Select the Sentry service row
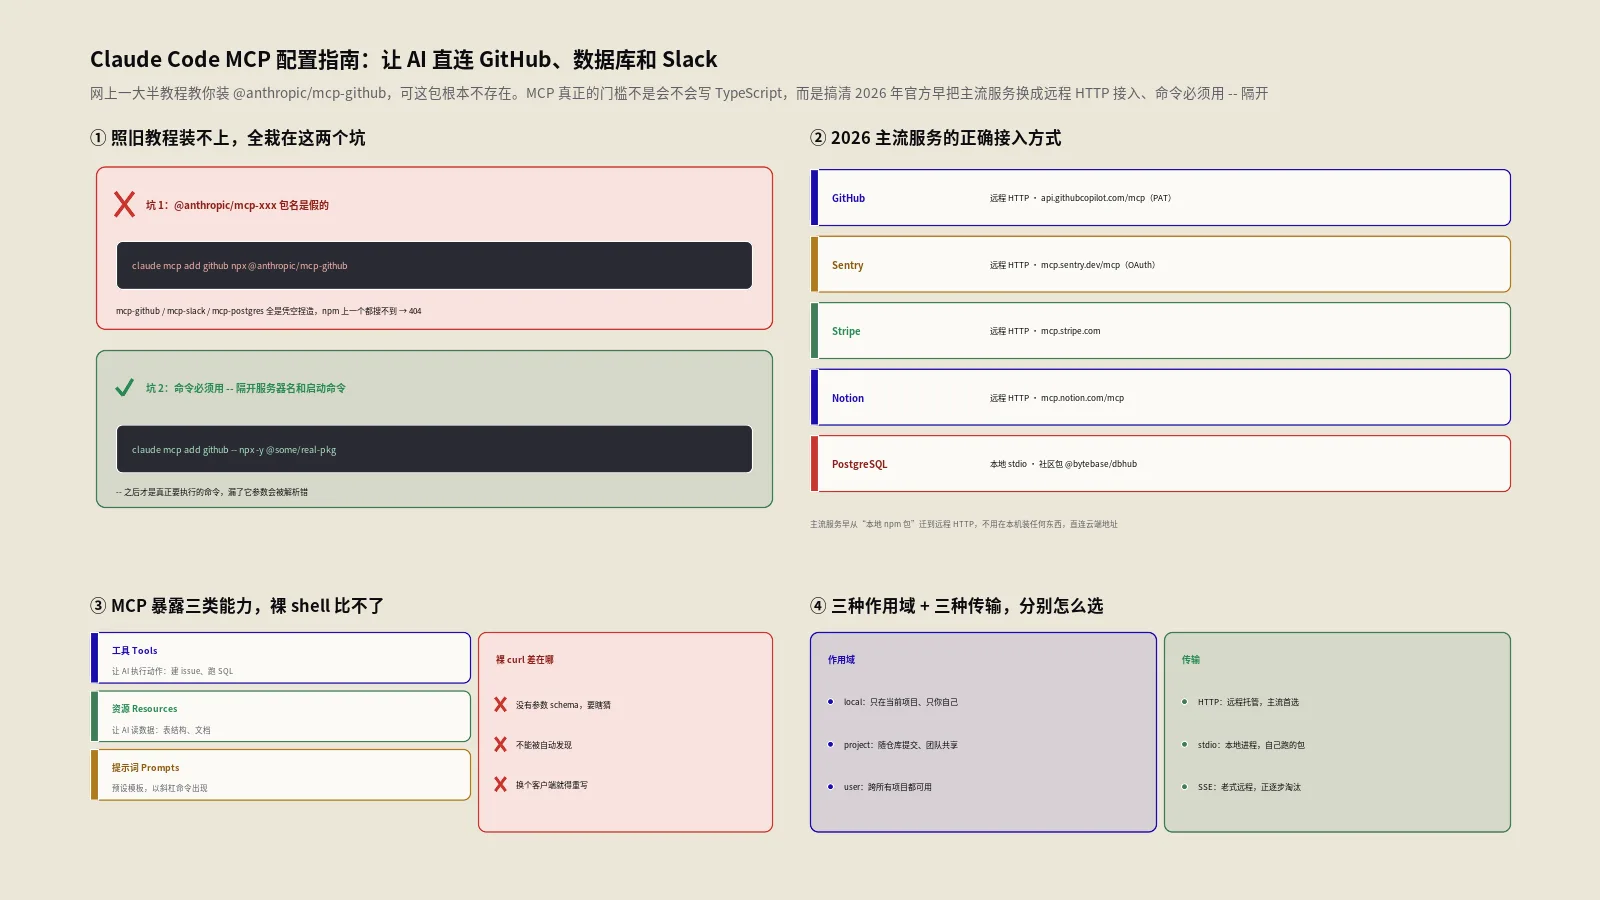Image resolution: width=1600 pixels, height=900 pixels. pyautogui.click(x=1160, y=265)
